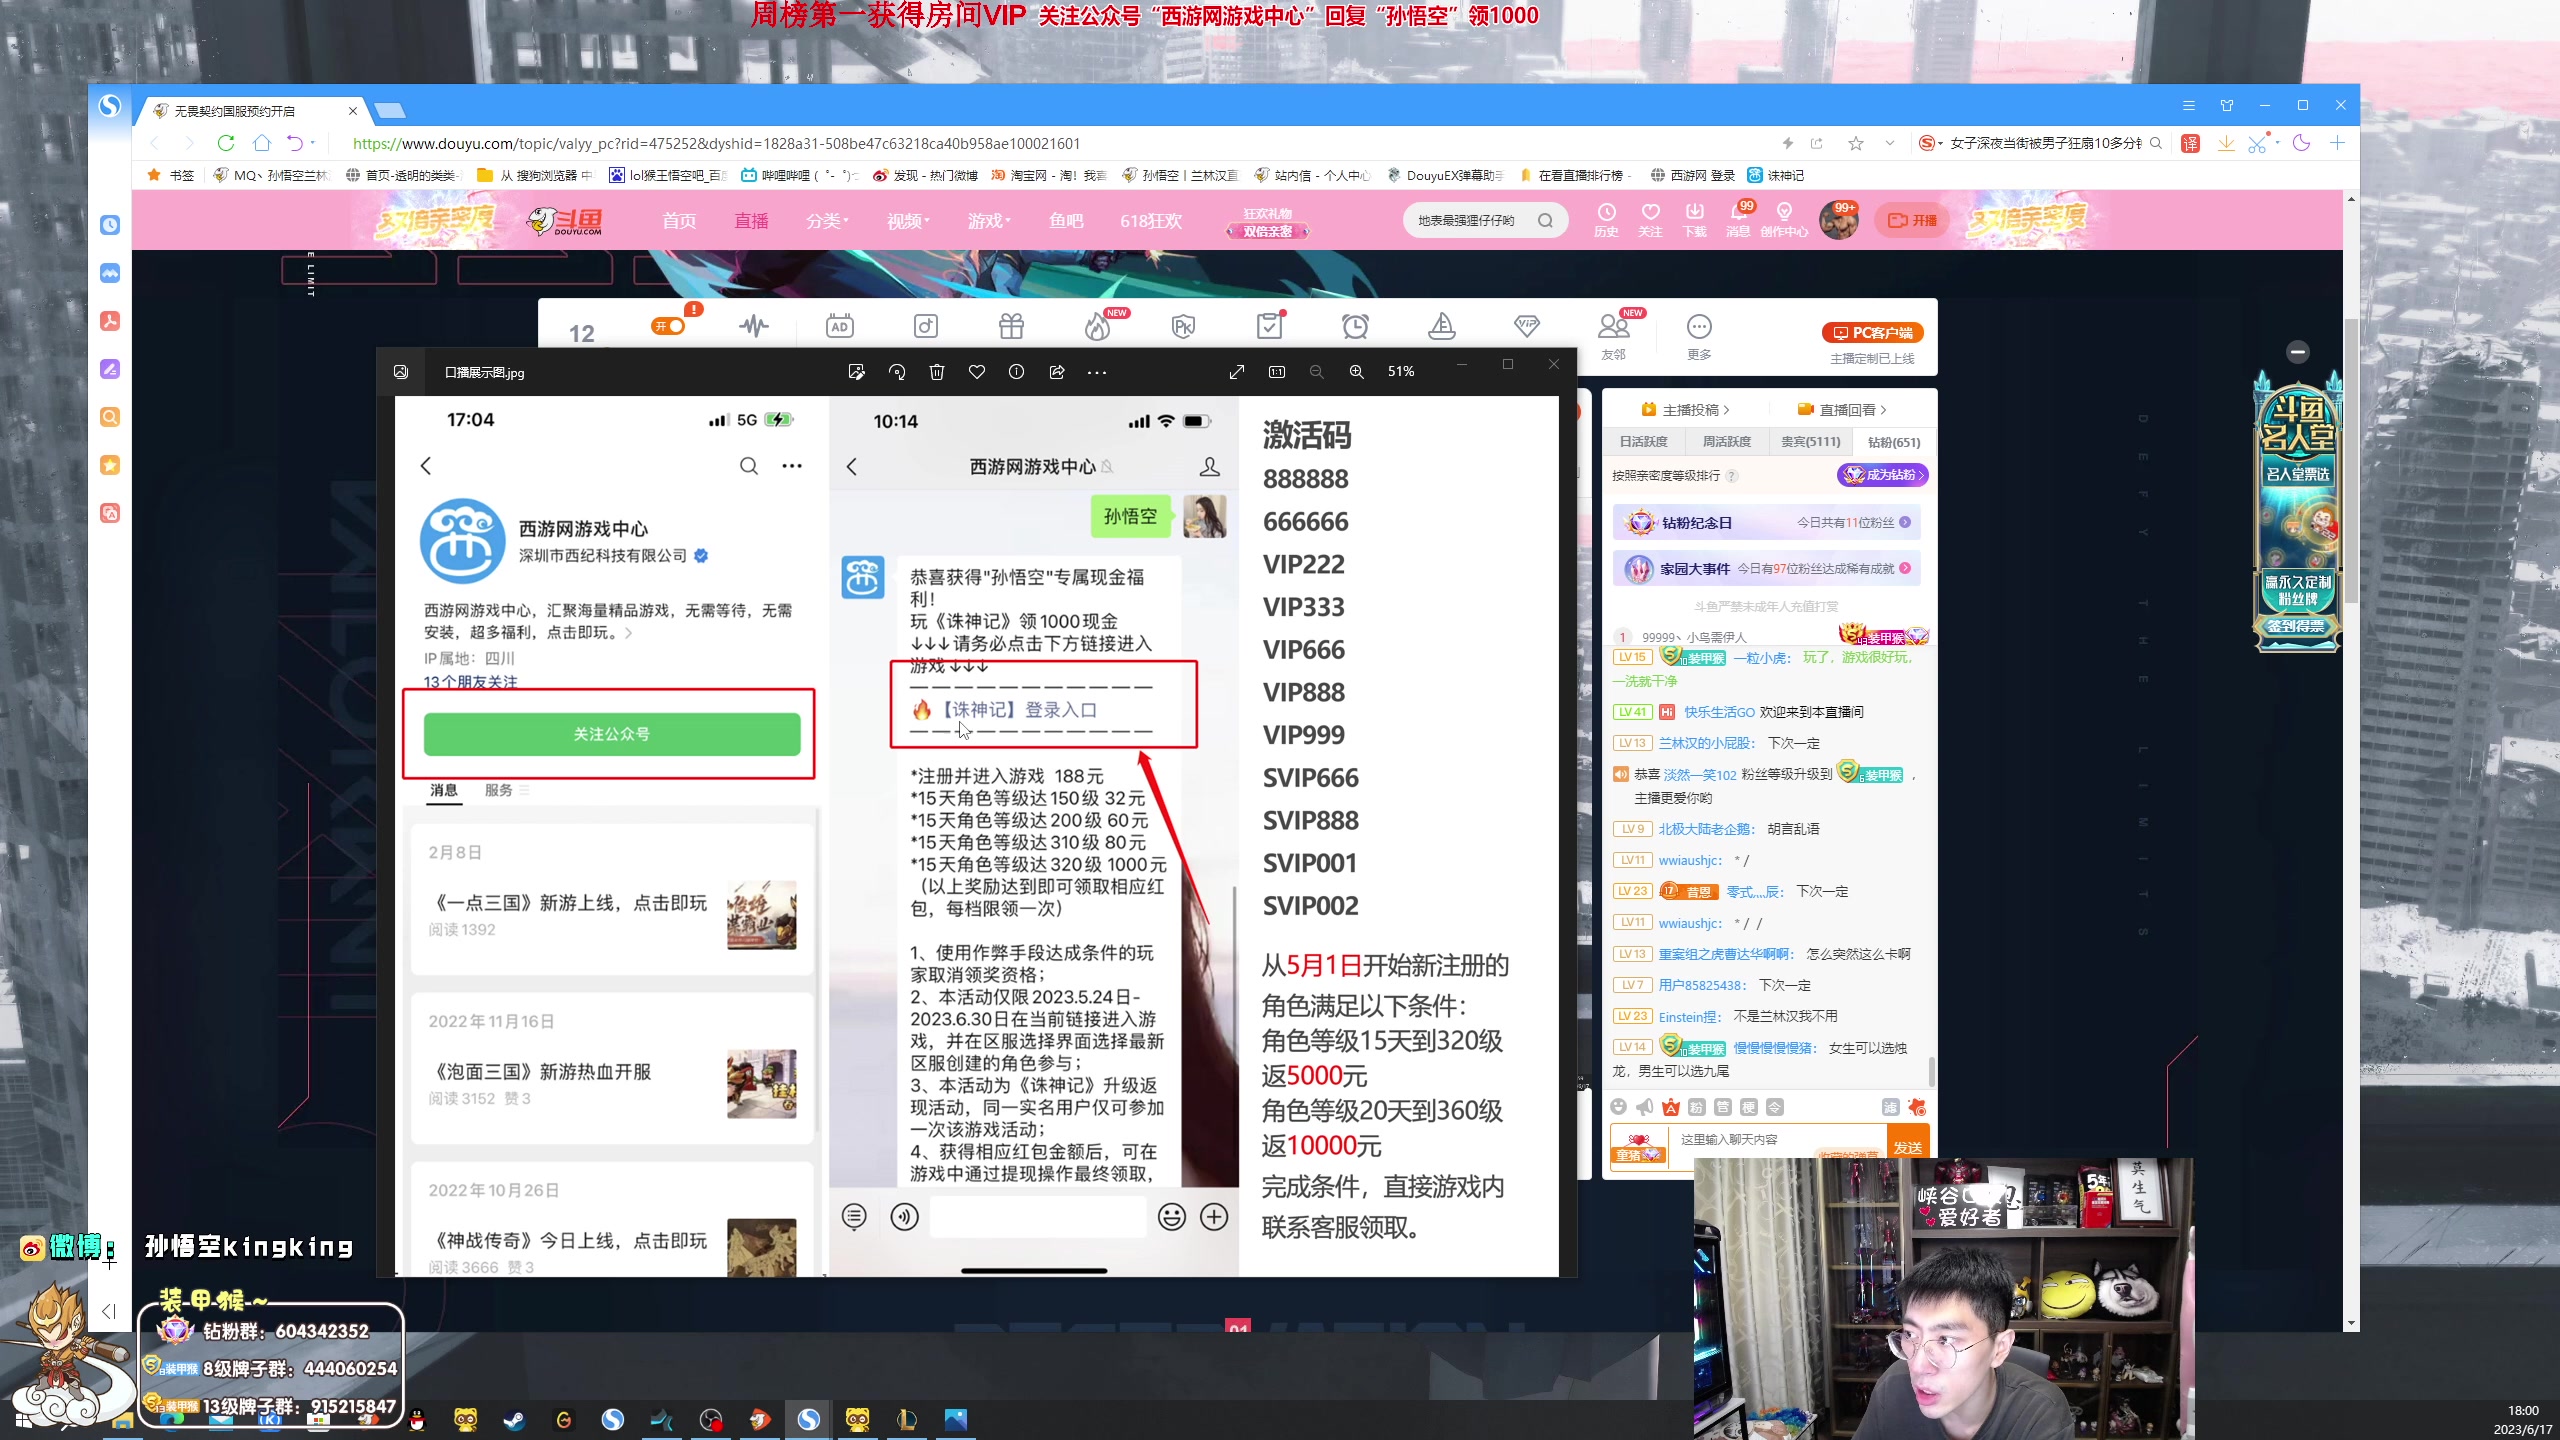Toggle the orange on/off switch in stream toolbar
This screenshot has width=2560, height=1440.
coord(668,326)
